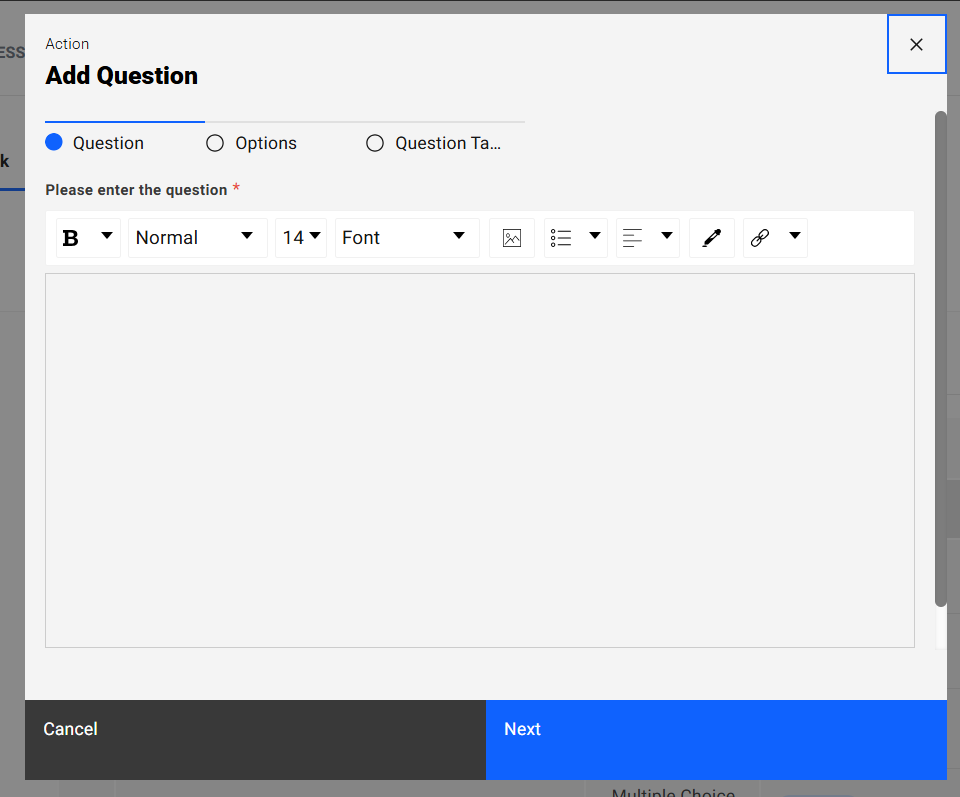Screen dimensions: 960x797
Task: Apply bullet list formatting
Action: 561,238
